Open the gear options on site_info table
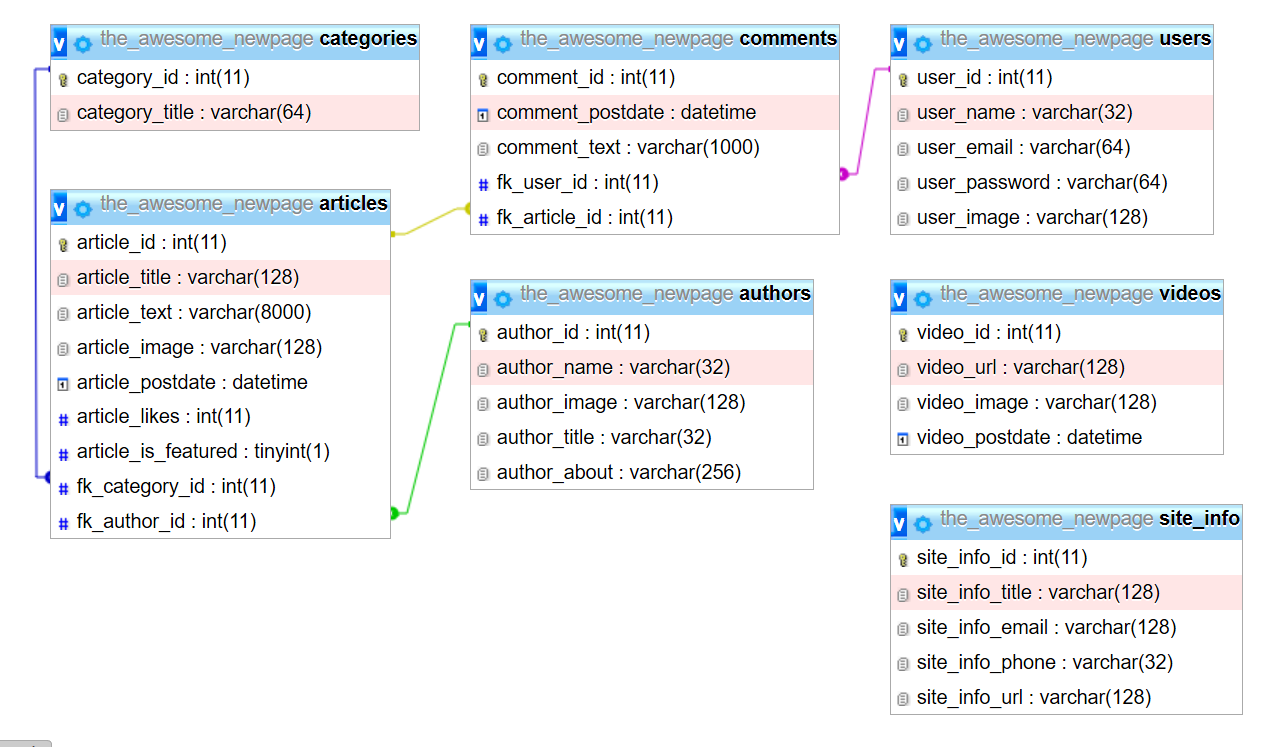Viewport: 1285px width, 747px height. (923, 524)
